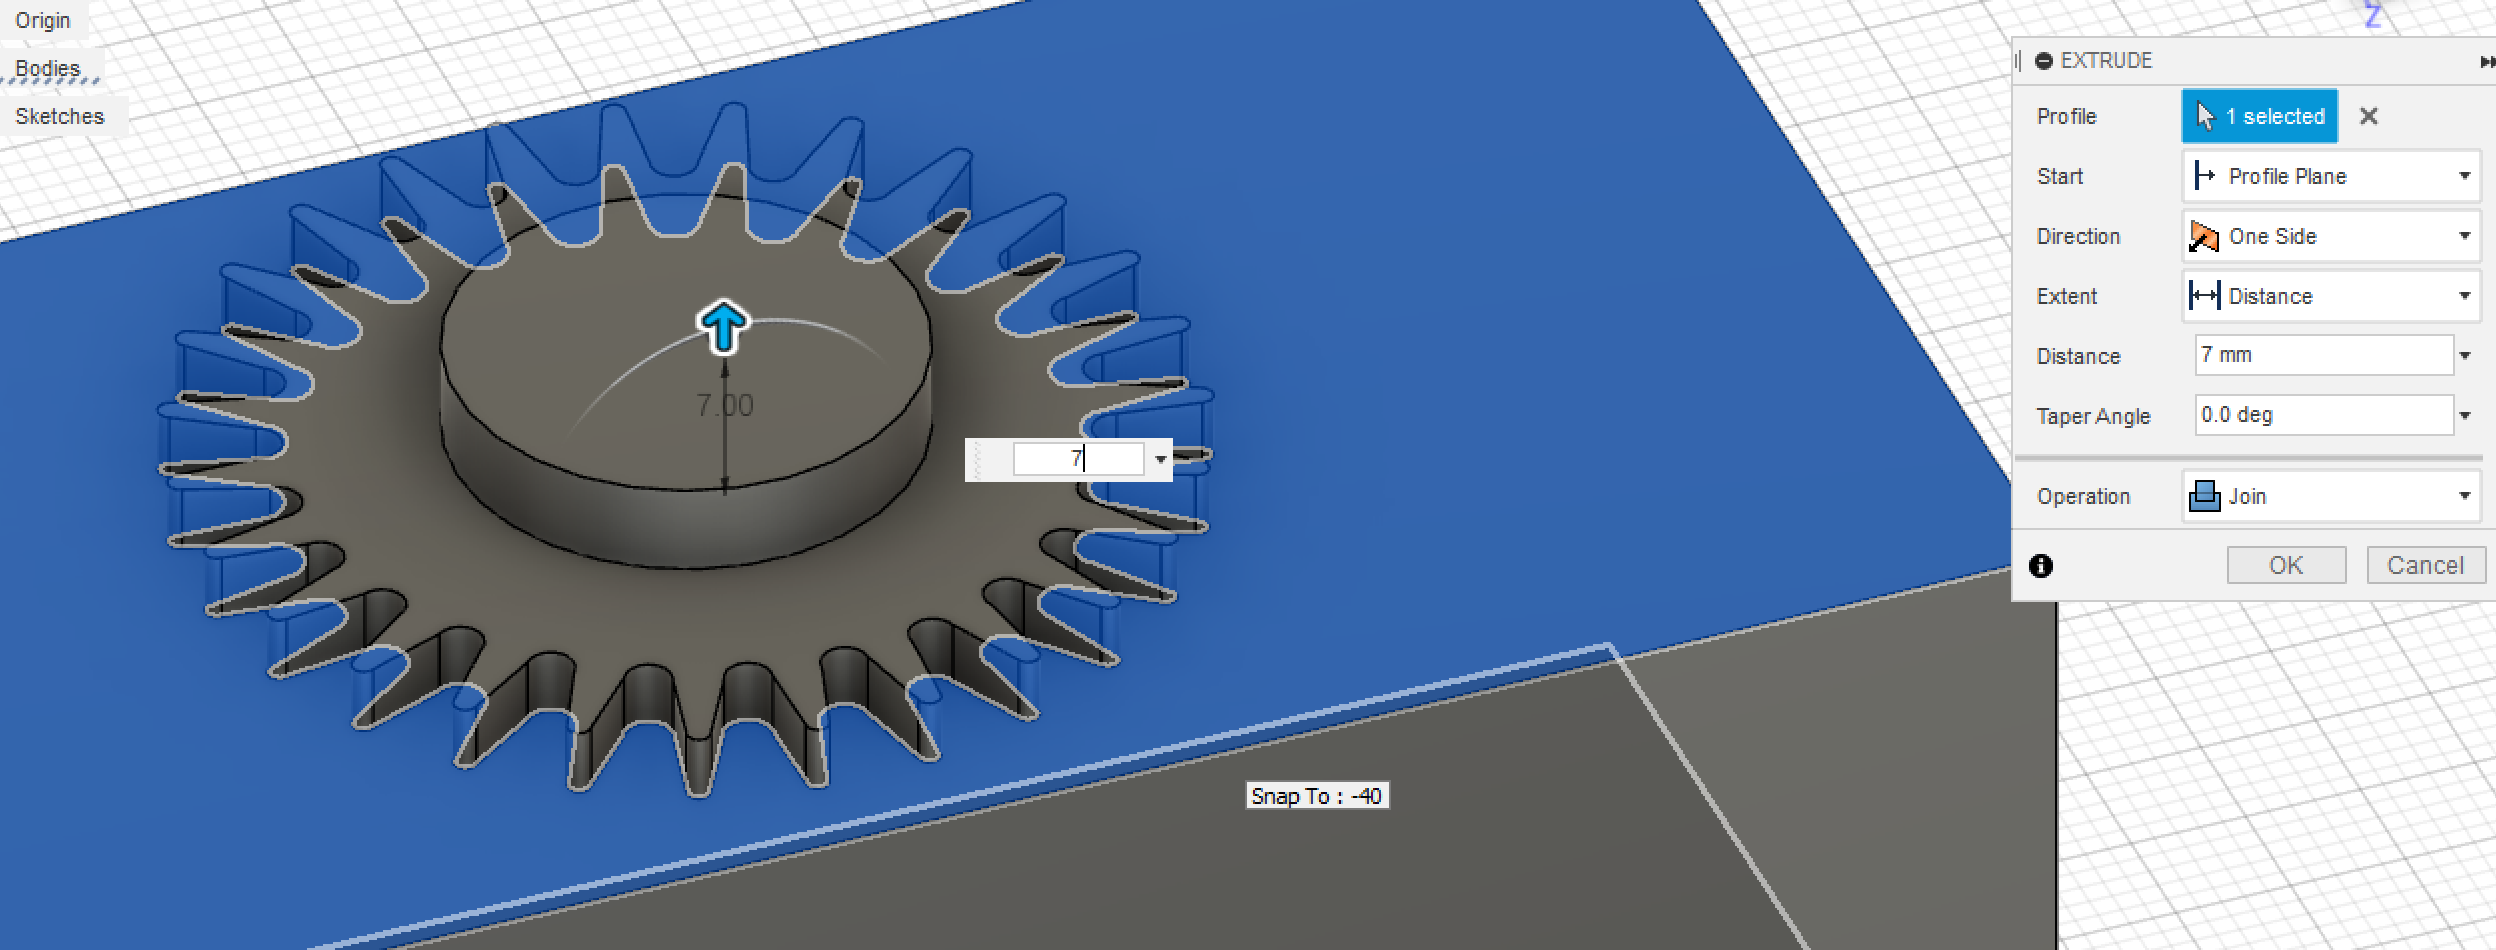Screen dimensions: 2496x950
Task: Open the Operation 'Join' dropdown
Action: coord(2331,496)
